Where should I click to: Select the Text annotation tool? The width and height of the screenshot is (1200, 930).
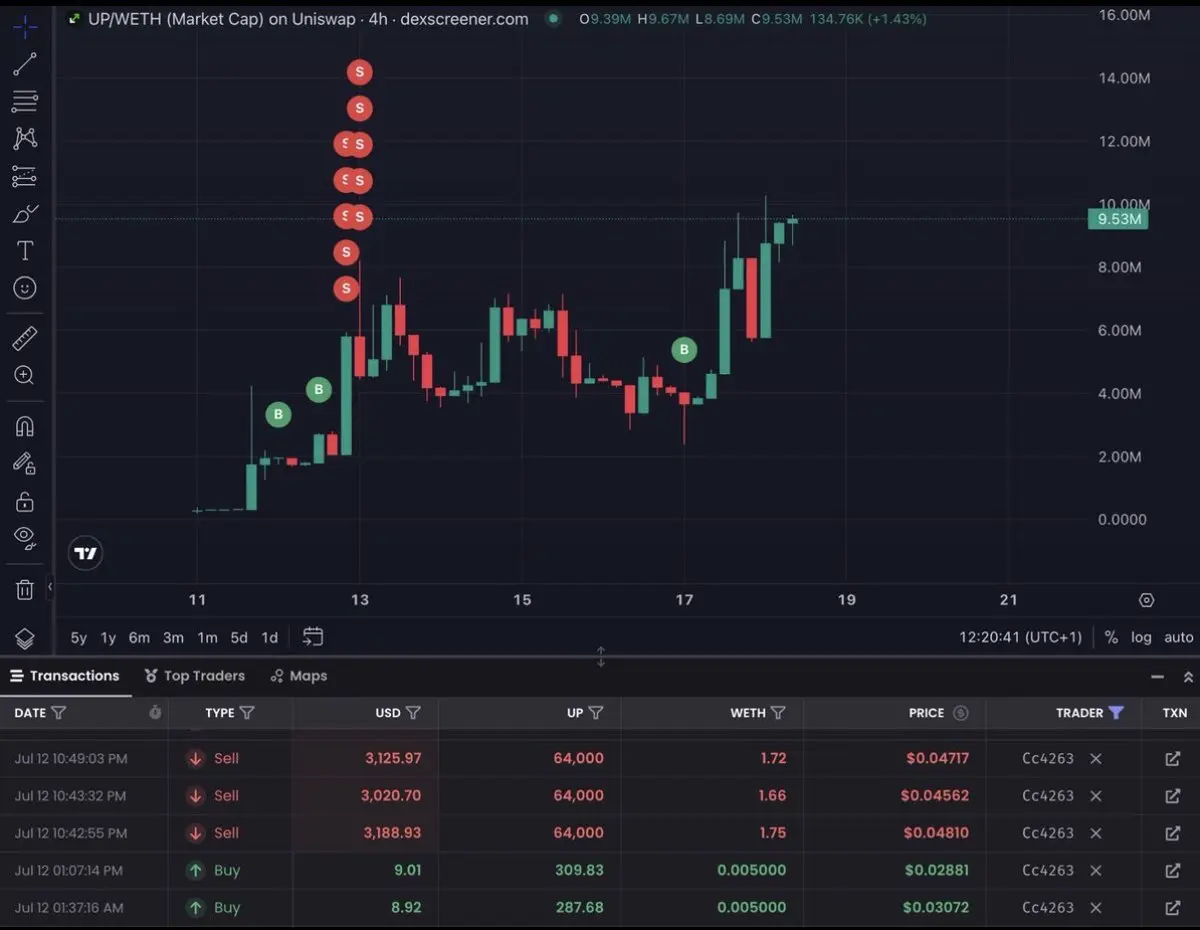pyautogui.click(x=25, y=251)
